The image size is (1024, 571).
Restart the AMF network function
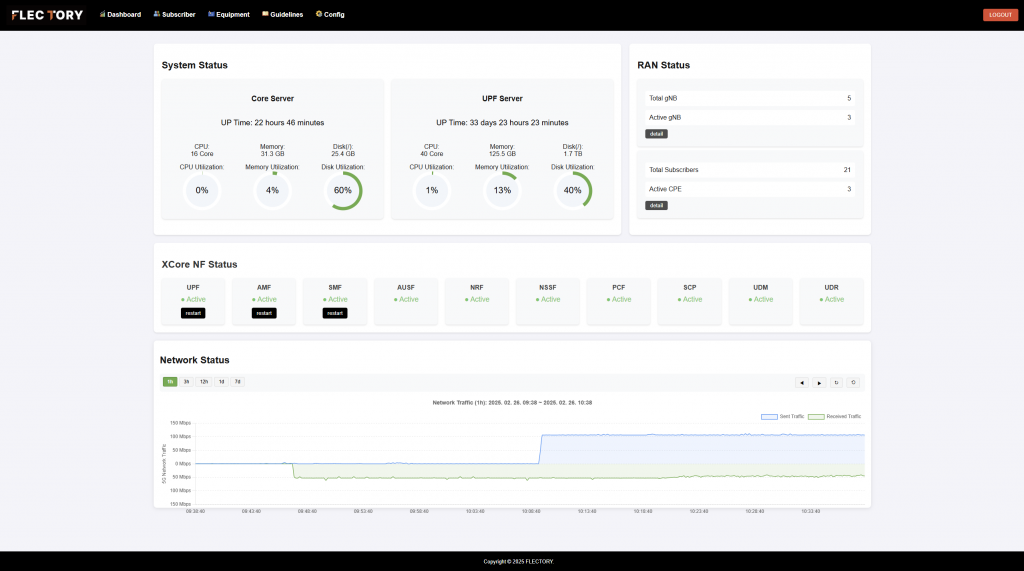(x=264, y=313)
